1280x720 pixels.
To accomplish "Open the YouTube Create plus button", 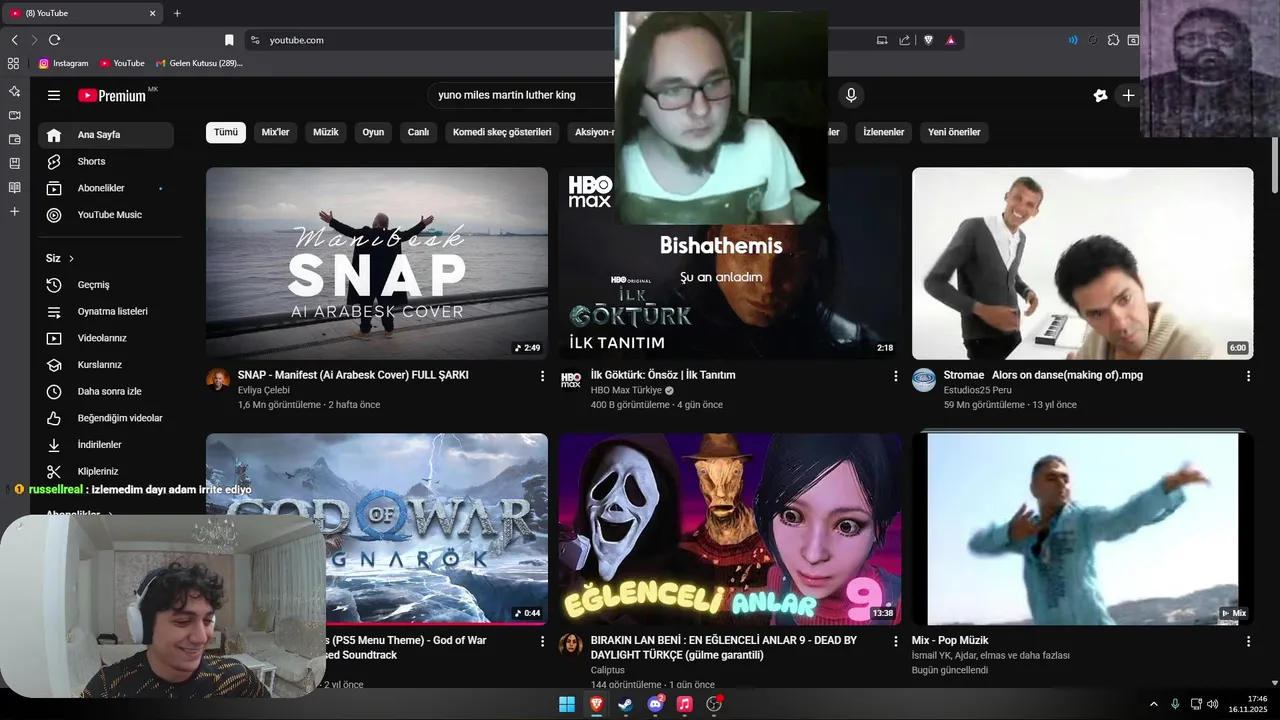I will [1128, 95].
